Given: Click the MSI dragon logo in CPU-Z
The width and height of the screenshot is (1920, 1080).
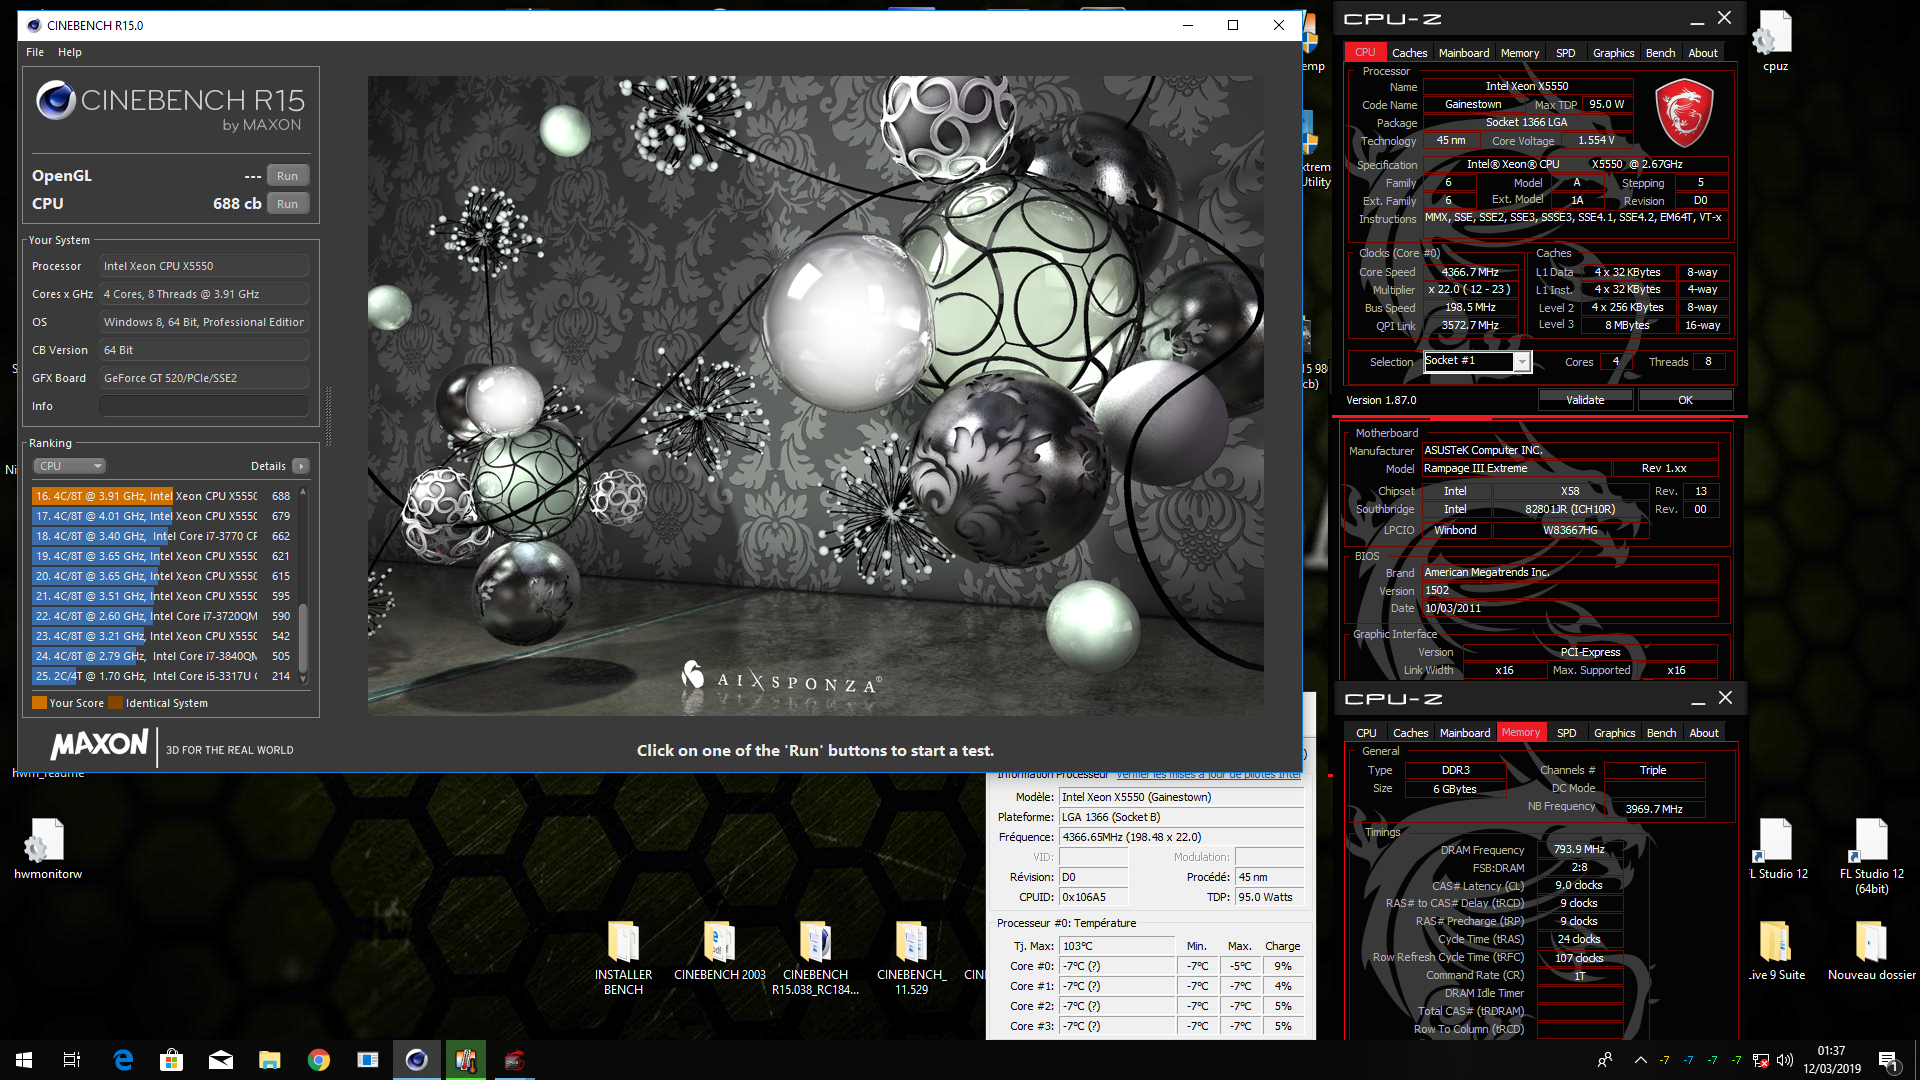Looking at the screenshot, I should [1684, 113].
